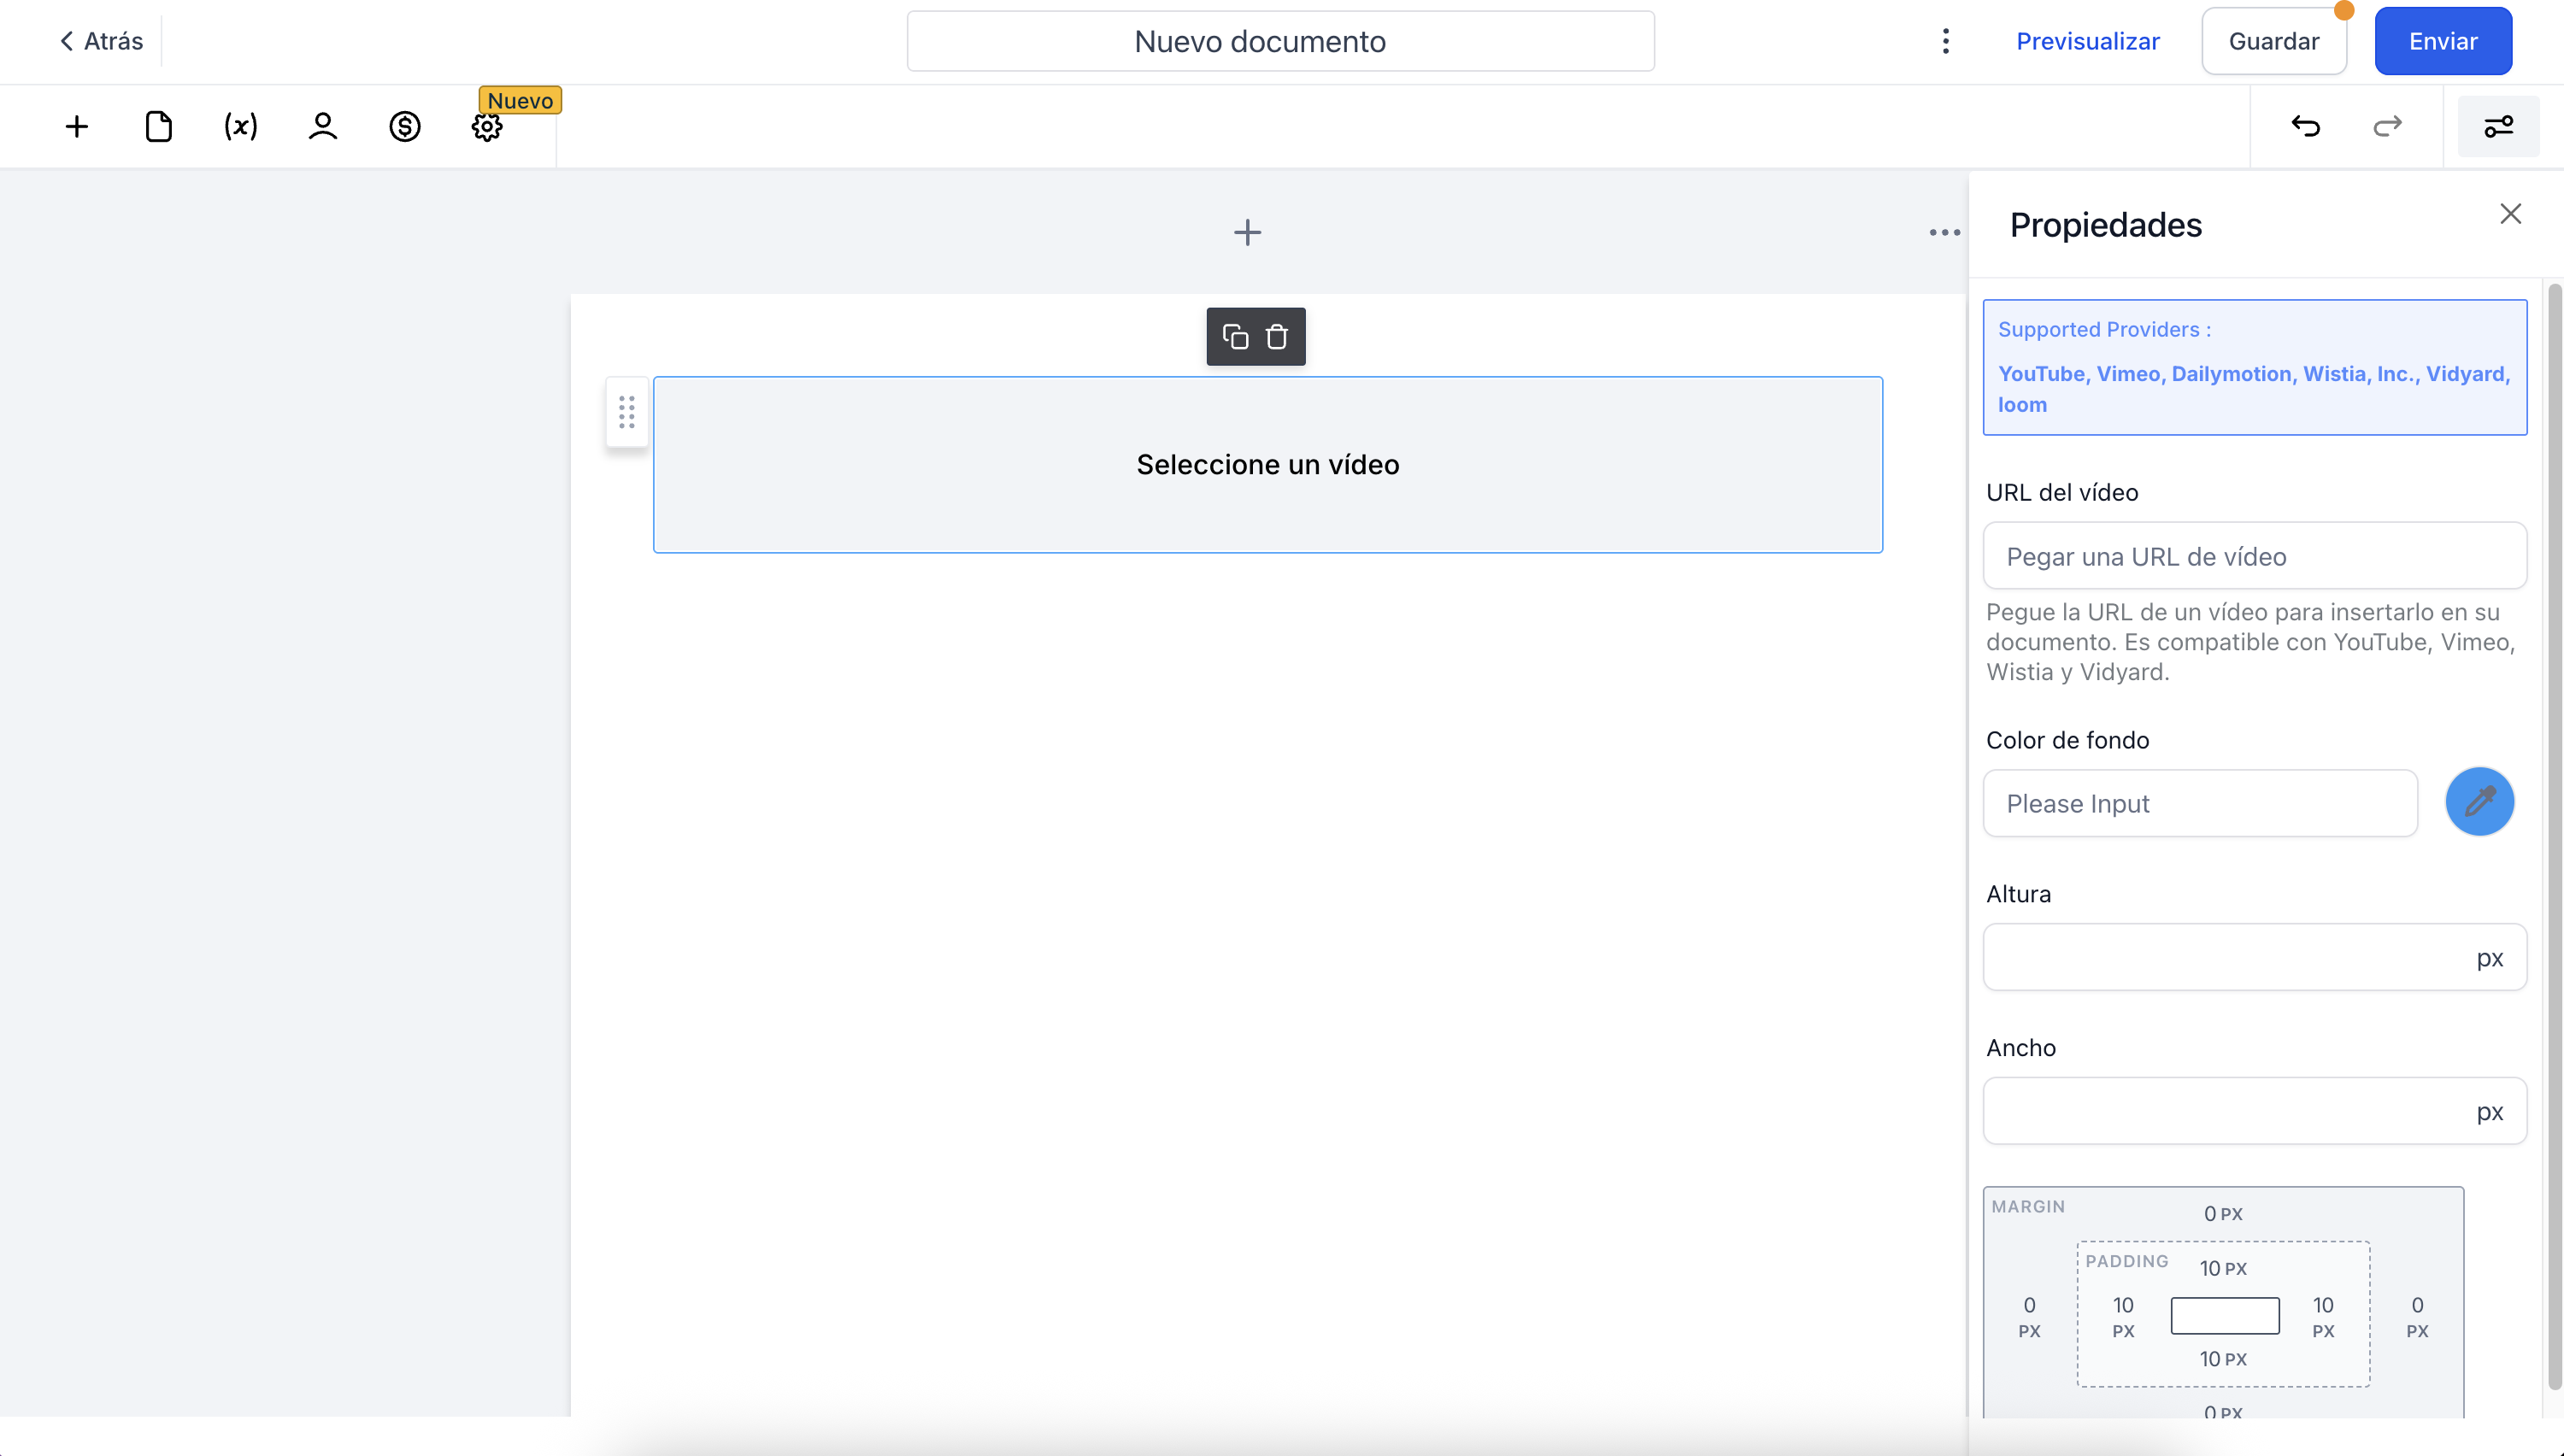Open the page horizontal three-dot options menu
Viewport: 2564px width, 1456px height.
tap(1944, 233)
